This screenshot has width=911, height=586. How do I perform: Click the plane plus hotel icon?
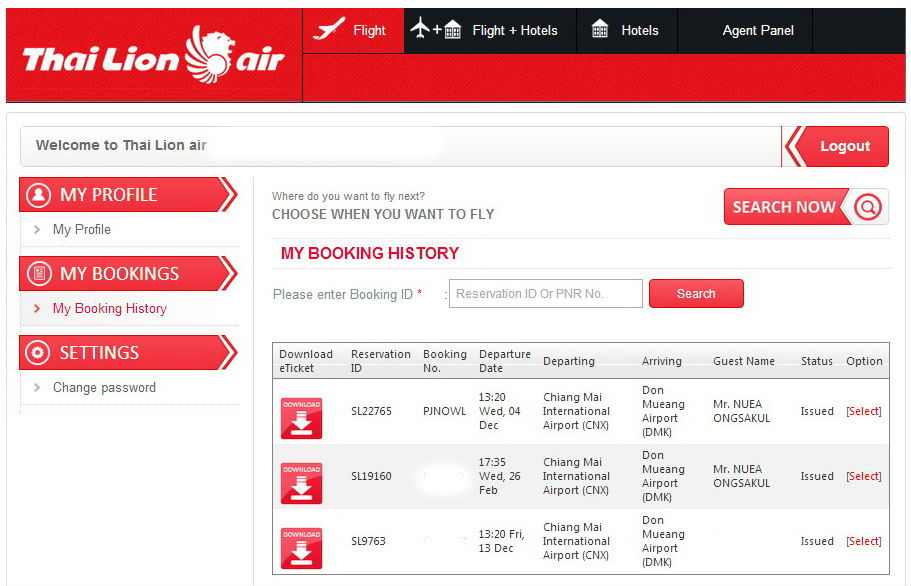[x=435, y=28]
